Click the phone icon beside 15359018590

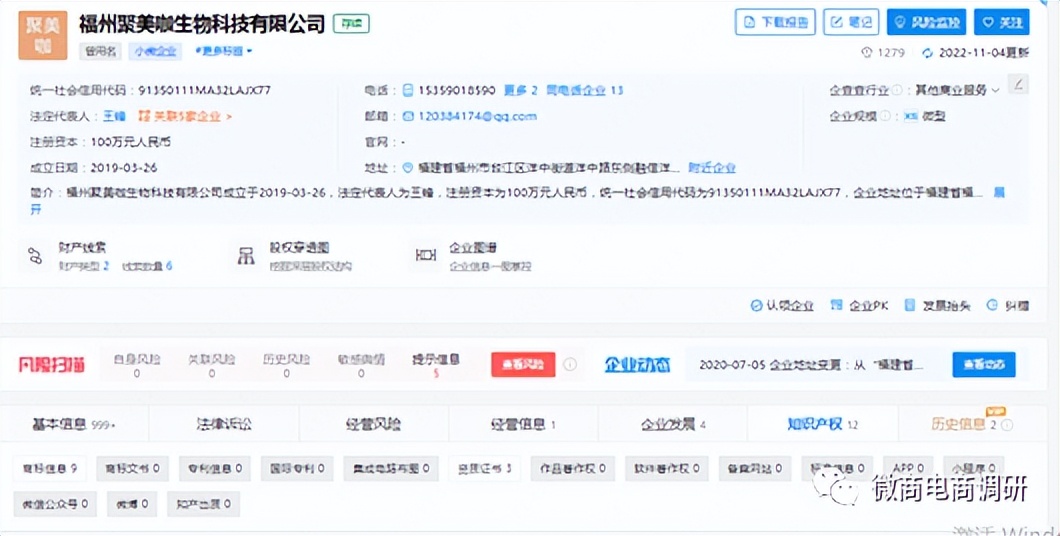(408, 90)
